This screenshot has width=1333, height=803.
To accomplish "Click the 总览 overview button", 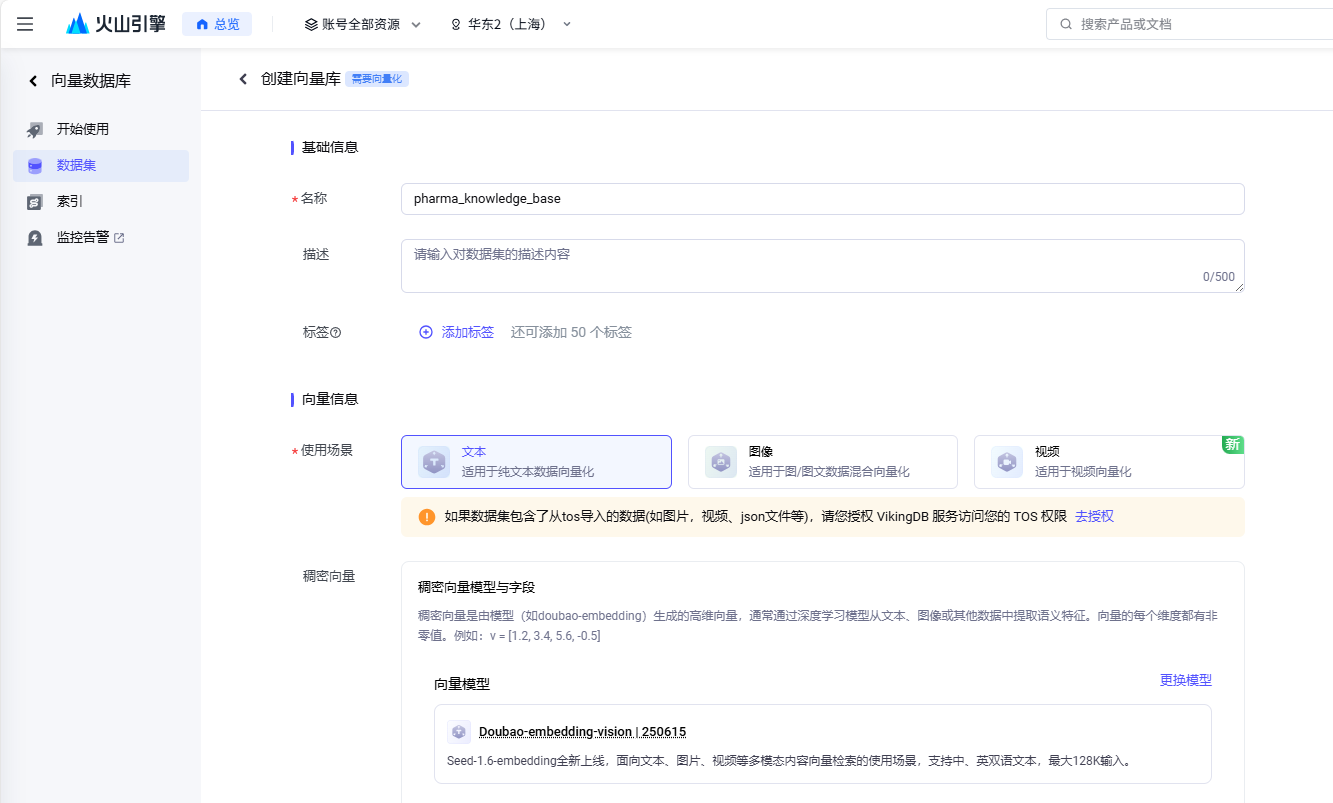I will tap(217, 24).
